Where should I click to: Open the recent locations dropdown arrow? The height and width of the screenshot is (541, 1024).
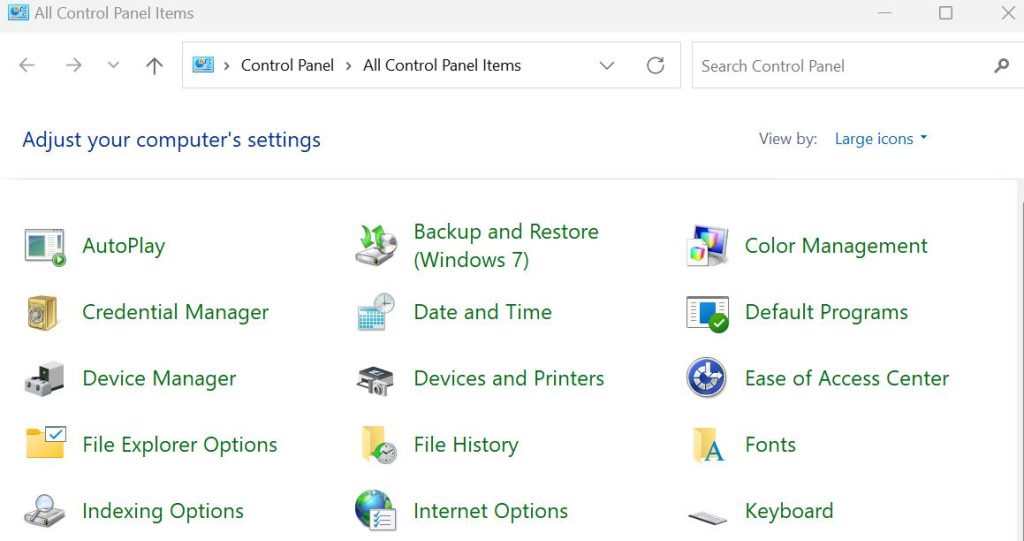pos(113,66)
